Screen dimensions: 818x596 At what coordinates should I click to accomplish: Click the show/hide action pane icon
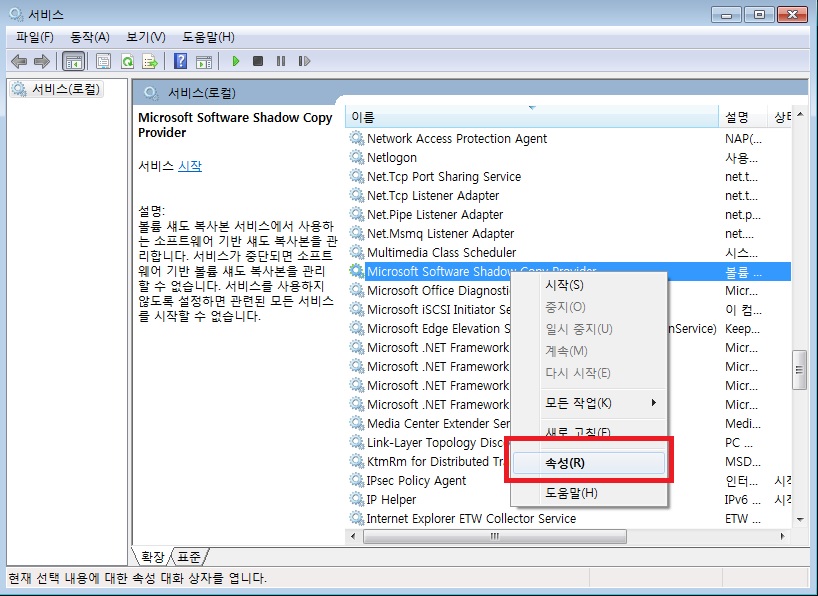pos(204,62)
